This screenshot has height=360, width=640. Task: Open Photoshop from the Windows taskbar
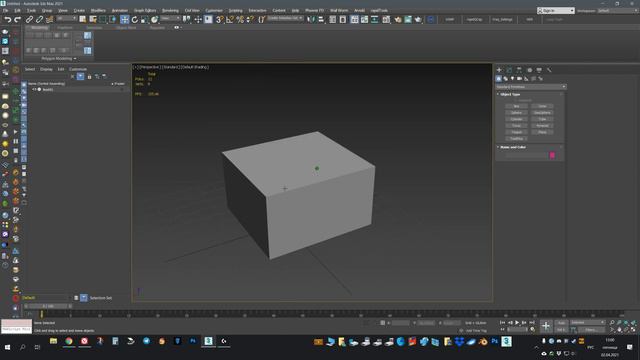193,341
